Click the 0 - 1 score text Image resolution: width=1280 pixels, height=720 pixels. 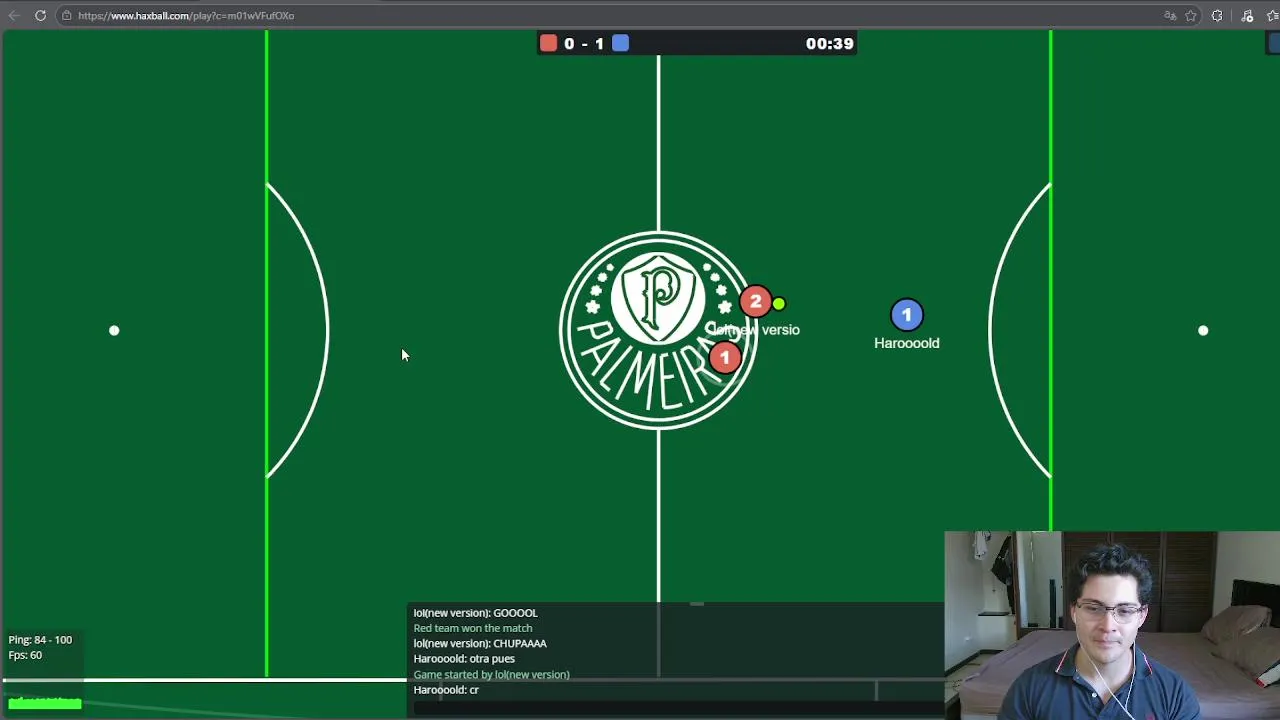tap(584, 43)
